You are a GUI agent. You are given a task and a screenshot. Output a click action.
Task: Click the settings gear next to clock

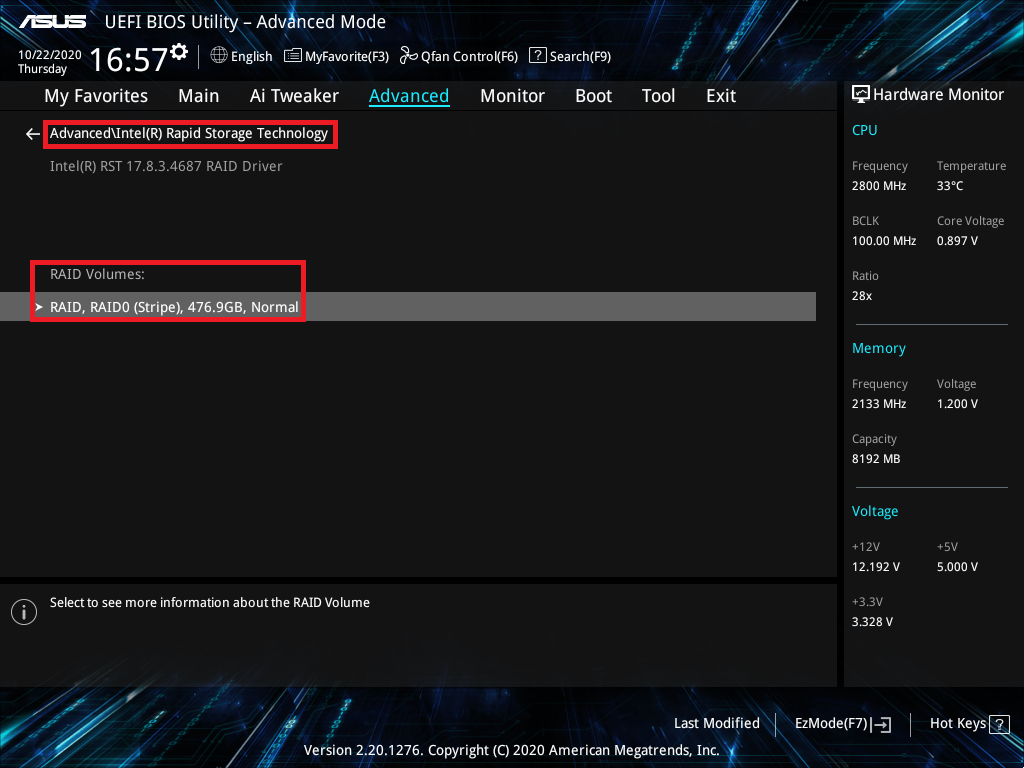coord(179,51)
